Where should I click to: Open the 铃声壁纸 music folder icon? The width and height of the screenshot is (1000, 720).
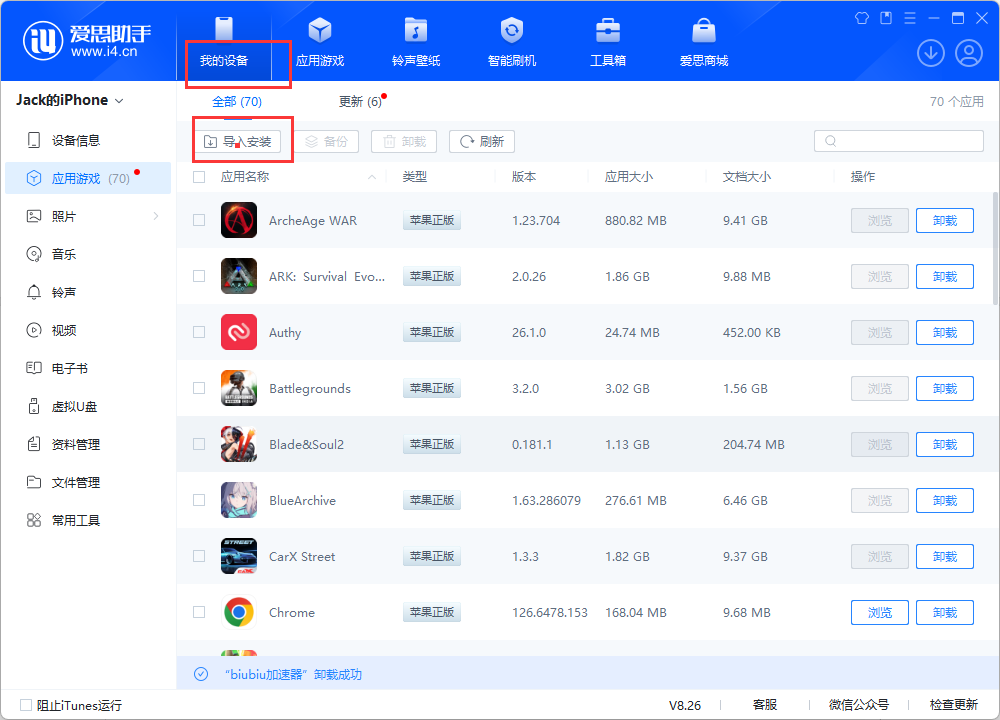click(416, 30)
